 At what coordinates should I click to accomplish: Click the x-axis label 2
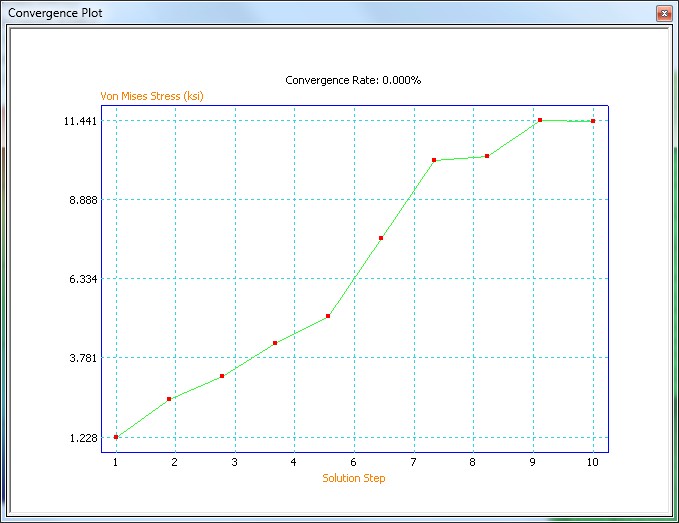174,462
